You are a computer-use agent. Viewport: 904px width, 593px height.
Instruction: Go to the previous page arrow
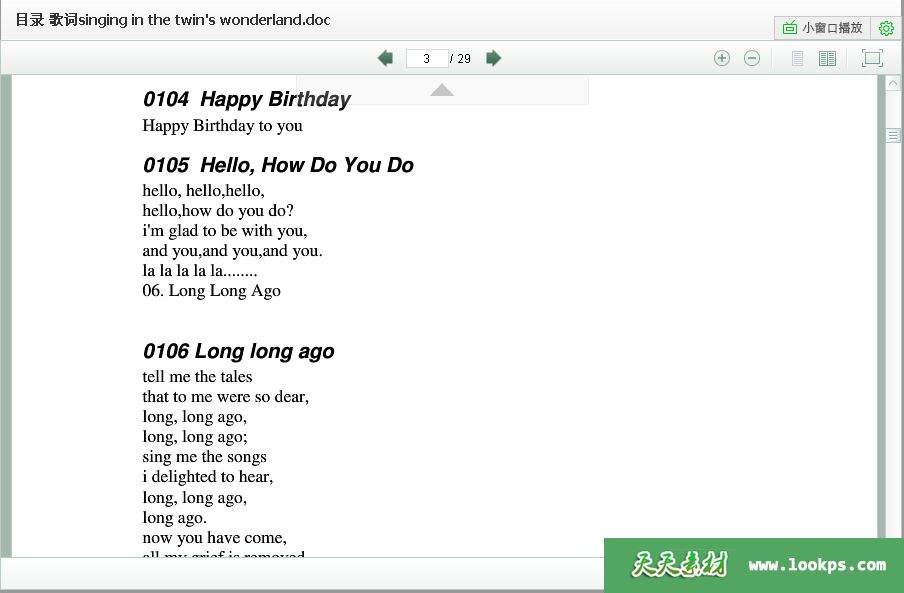tap(385, 58)
